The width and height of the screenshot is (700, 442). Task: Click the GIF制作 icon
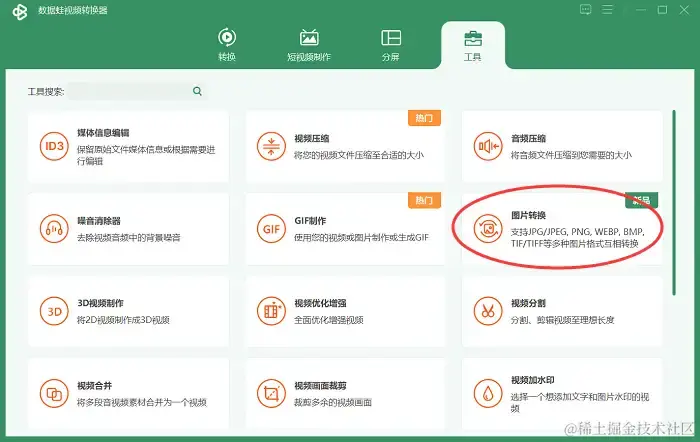(271, 229)
